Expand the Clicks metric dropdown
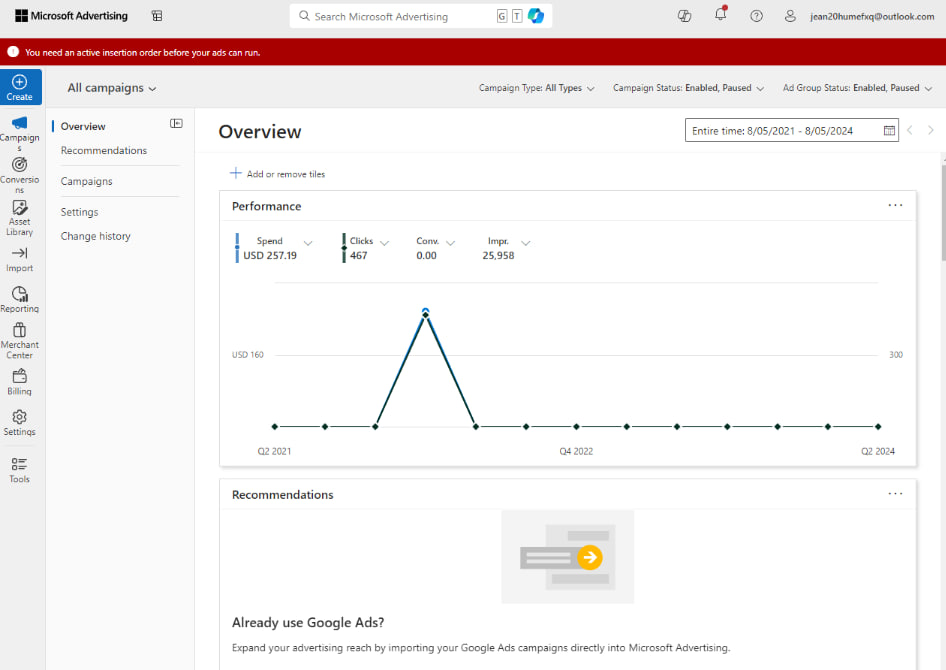The image size is (946, 670). coord(385,243)
